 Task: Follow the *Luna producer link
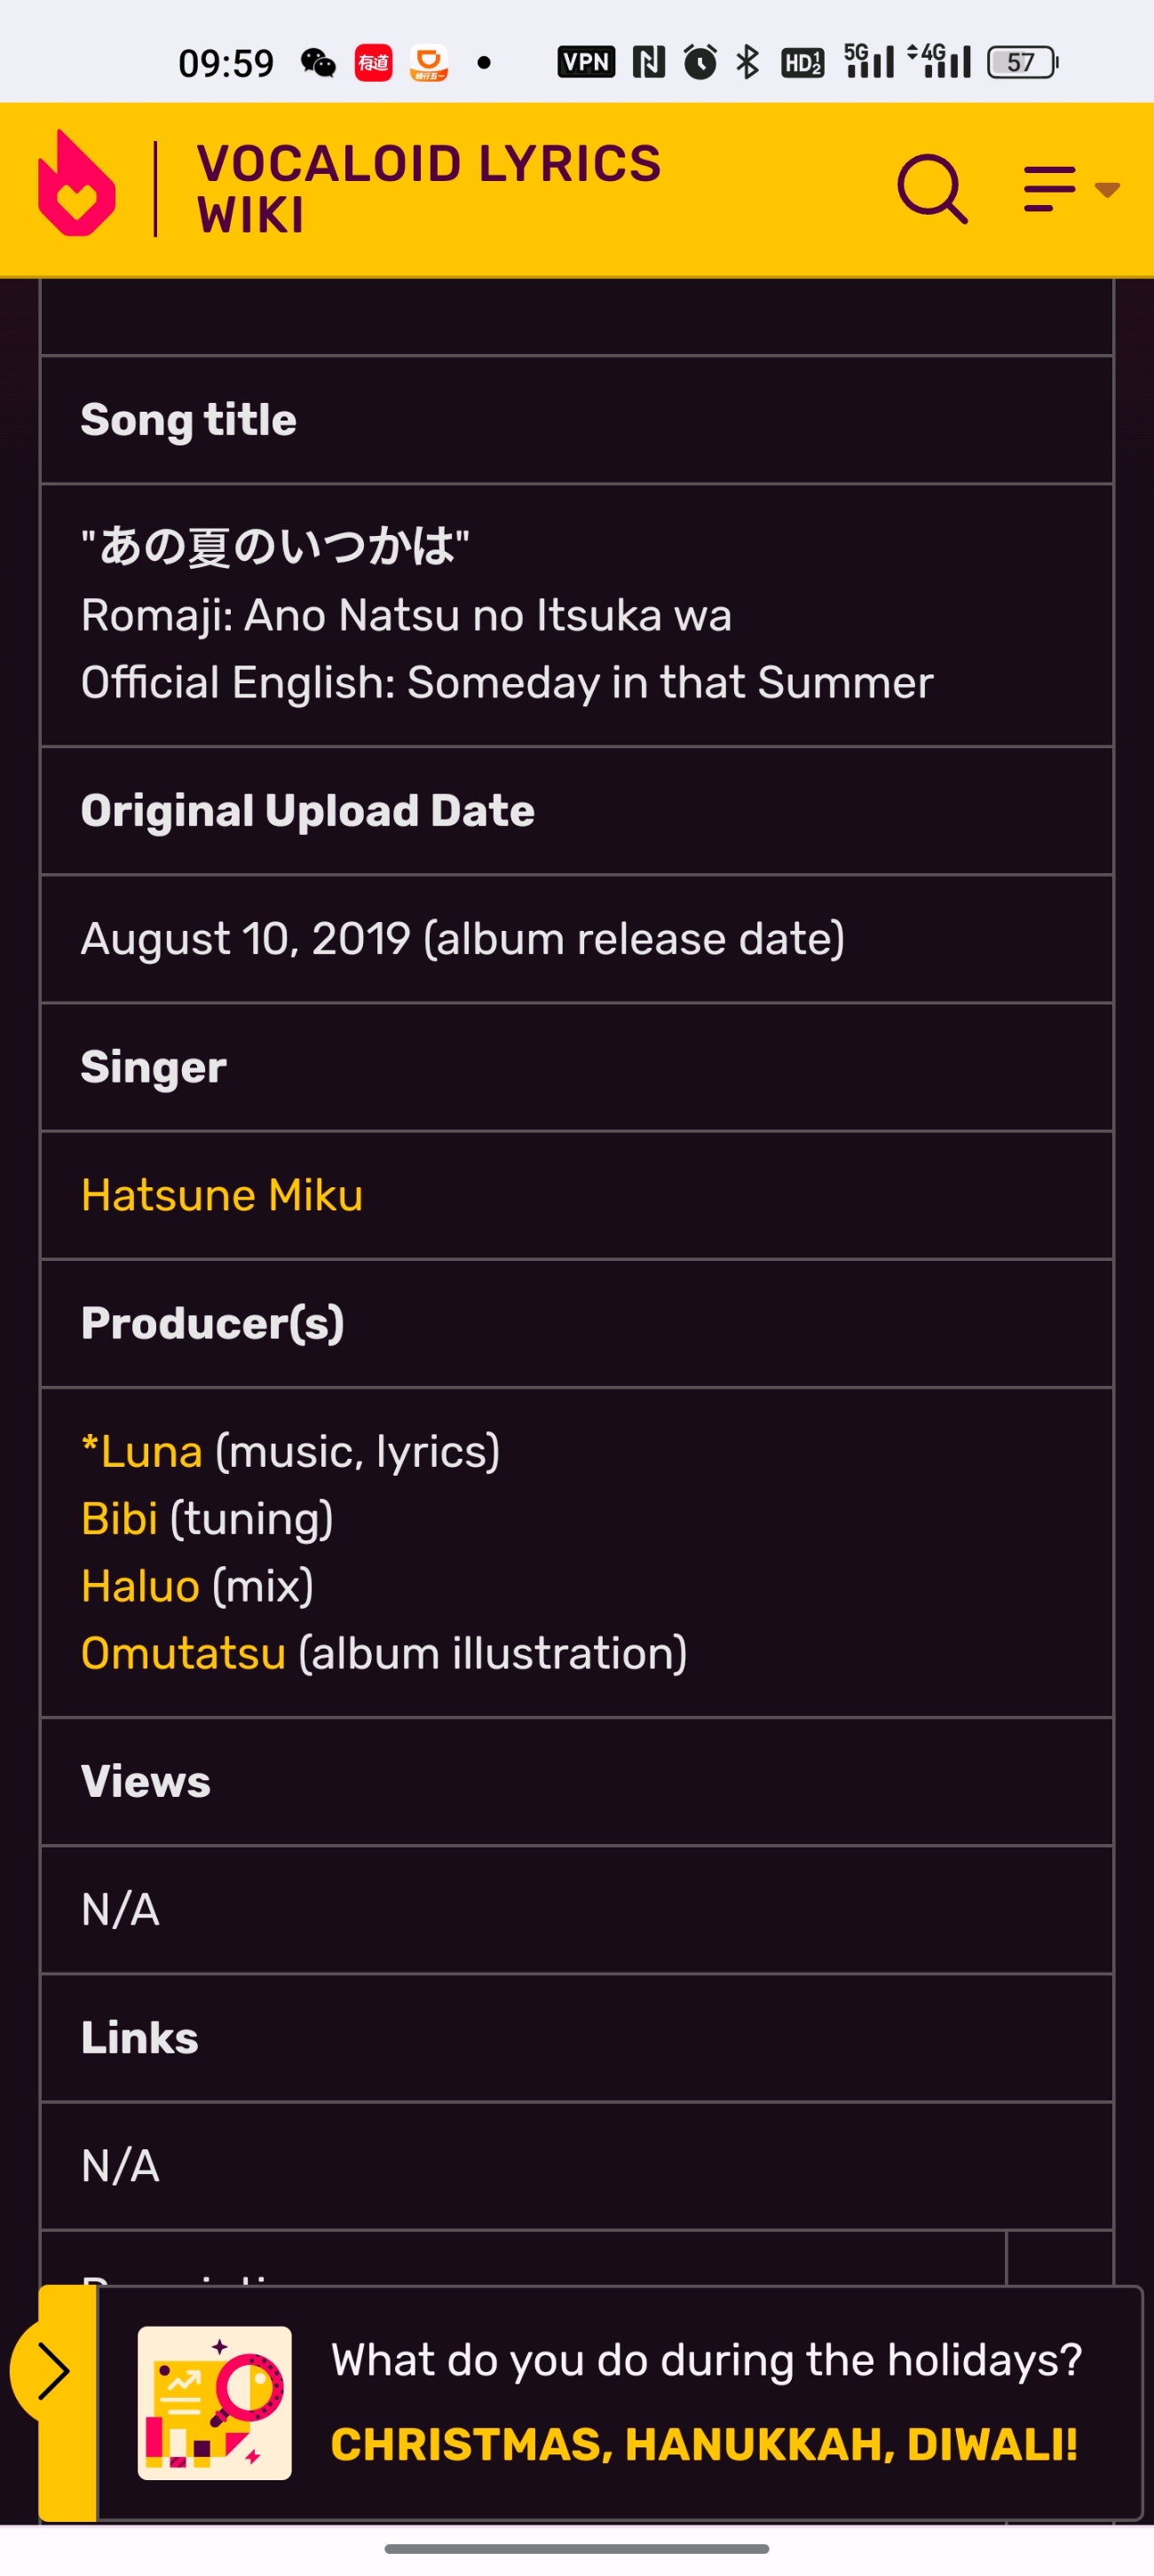tap(142, 1451)
